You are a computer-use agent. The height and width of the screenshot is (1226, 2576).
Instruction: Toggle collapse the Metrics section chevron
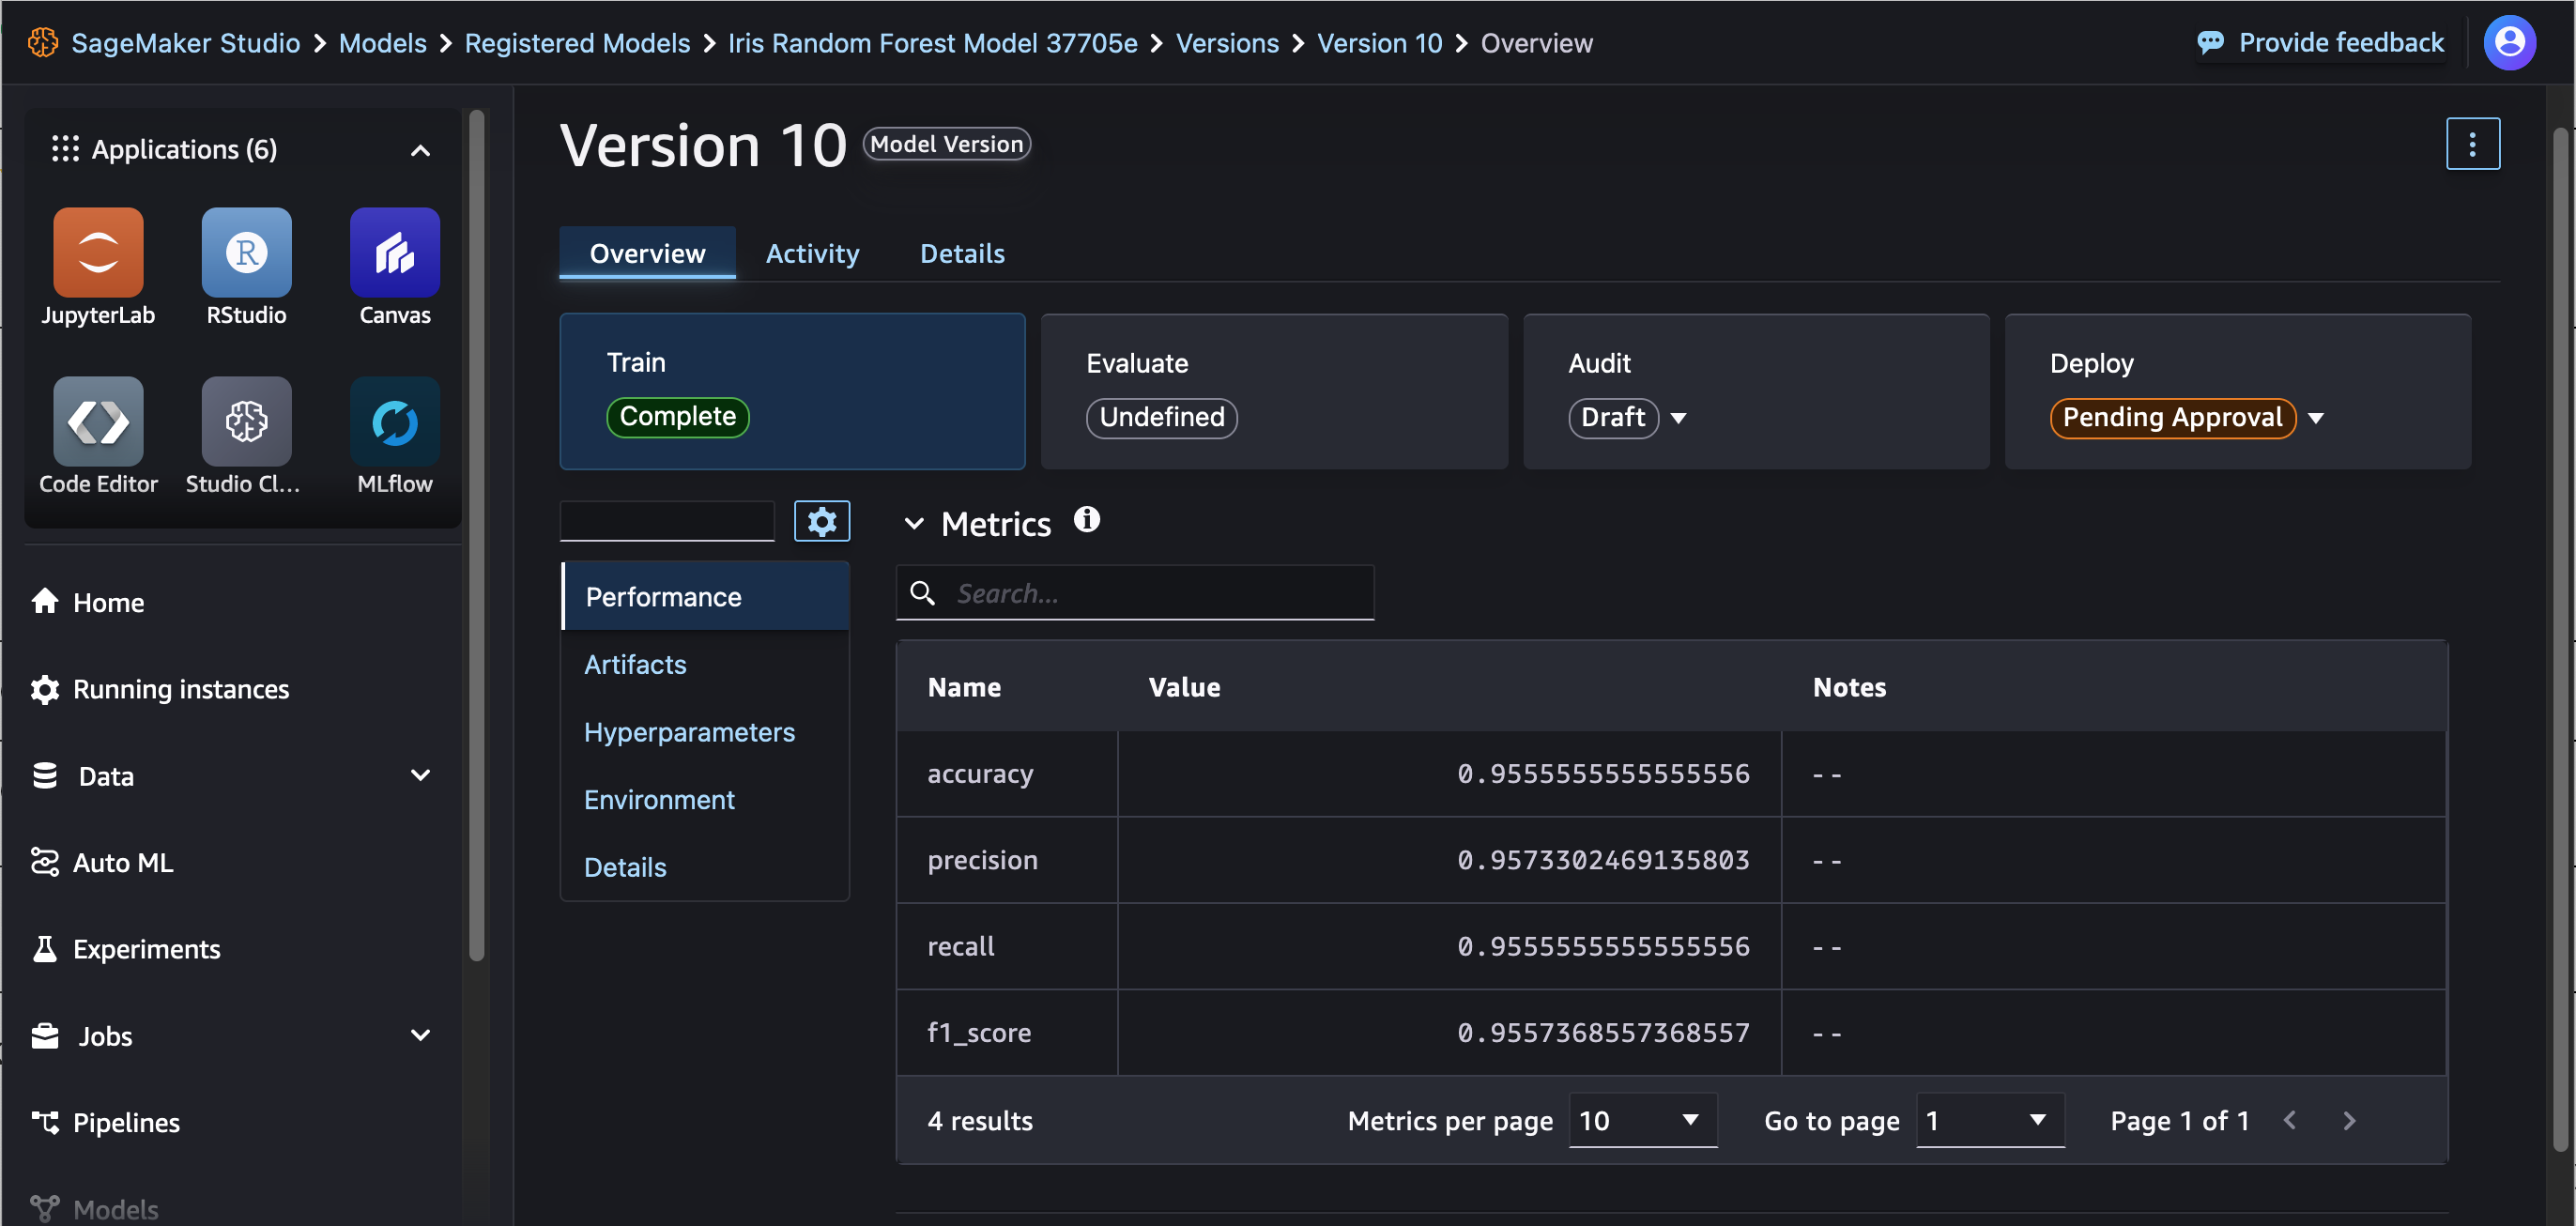coord(912,523)
